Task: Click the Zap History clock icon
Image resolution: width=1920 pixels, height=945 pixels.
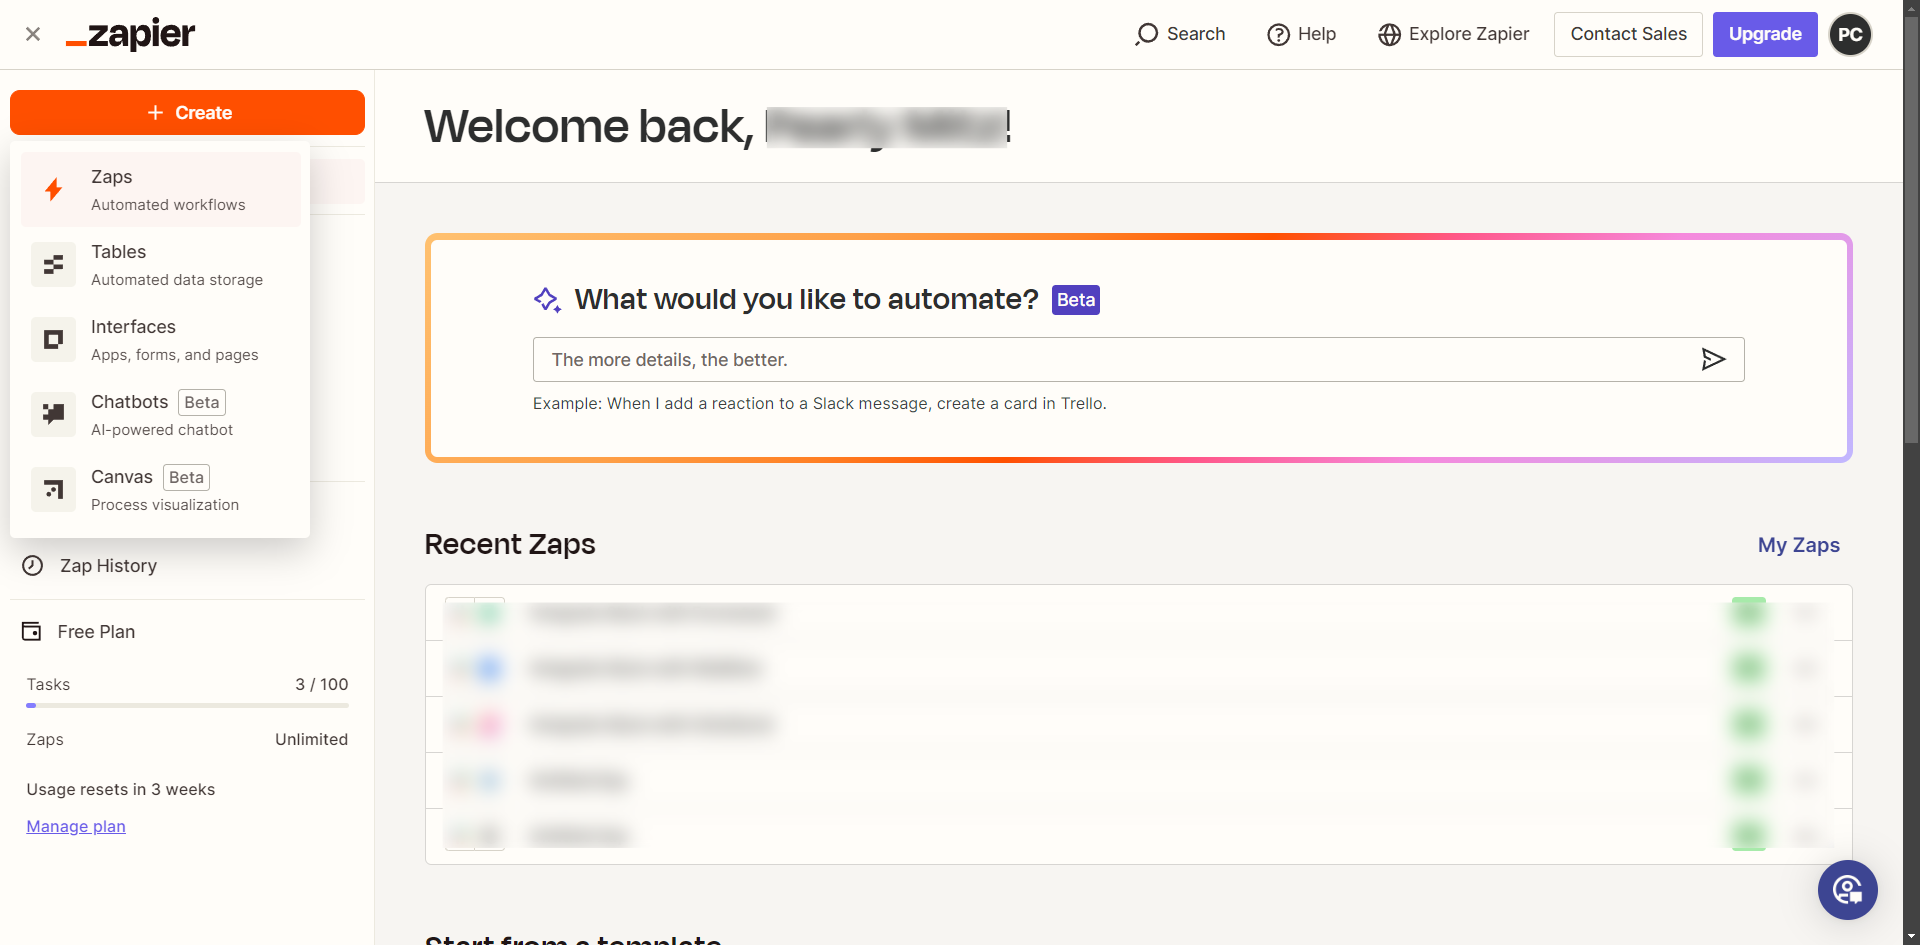Action: tap(33, 566)
